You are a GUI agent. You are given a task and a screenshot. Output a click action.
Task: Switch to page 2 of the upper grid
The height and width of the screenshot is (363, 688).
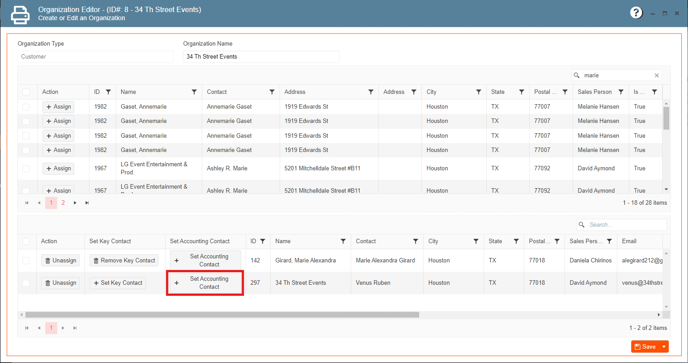click(63, 203)
